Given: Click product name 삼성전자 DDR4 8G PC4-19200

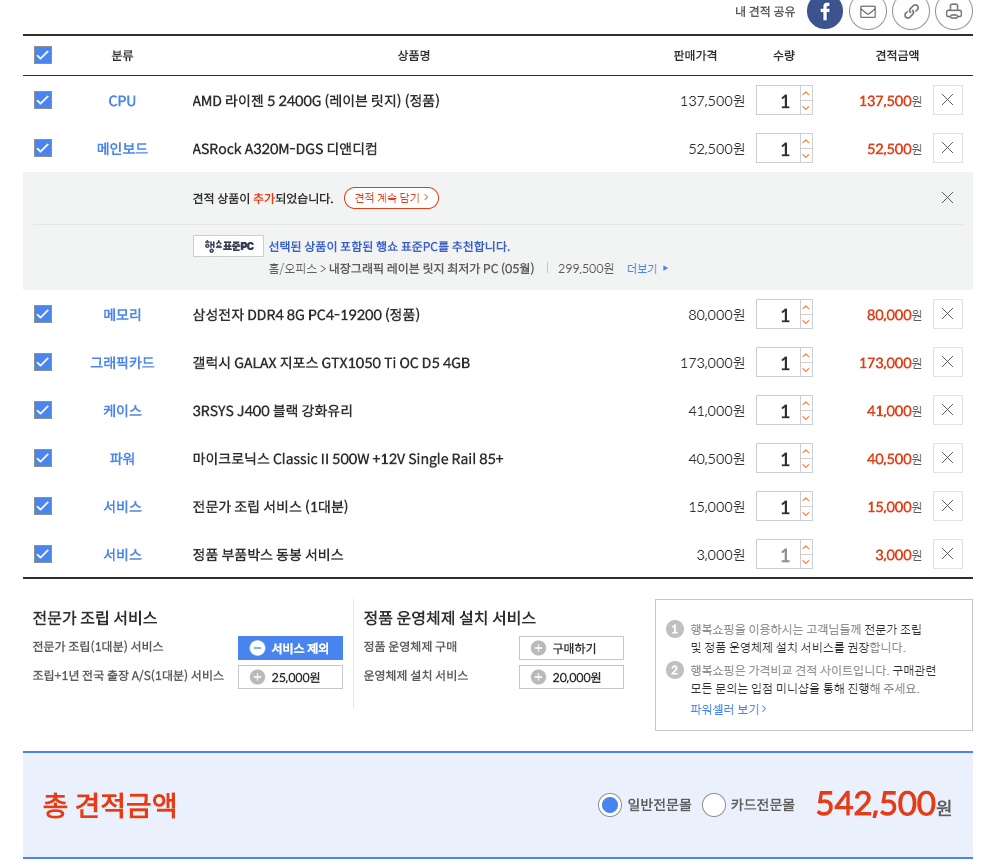Looking at the screenshot, I should pyautogui.click(x=306, y=315).
